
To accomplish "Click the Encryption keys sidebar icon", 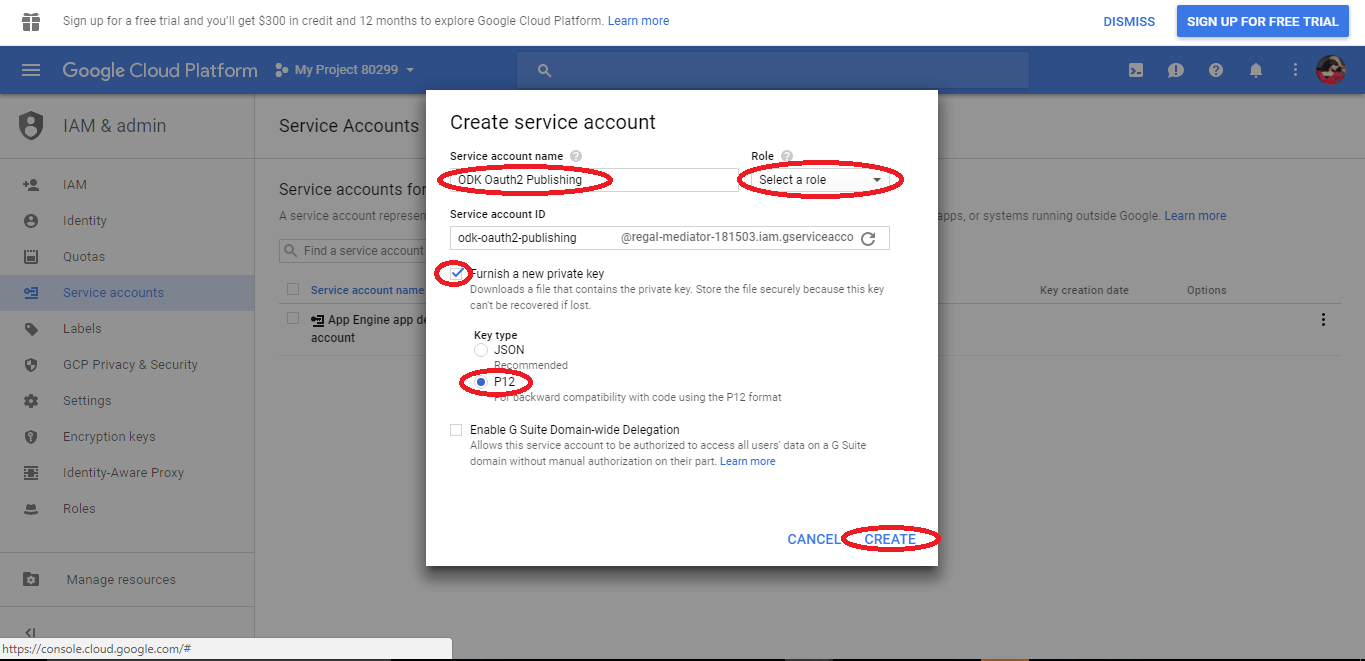I will [31, 436].
